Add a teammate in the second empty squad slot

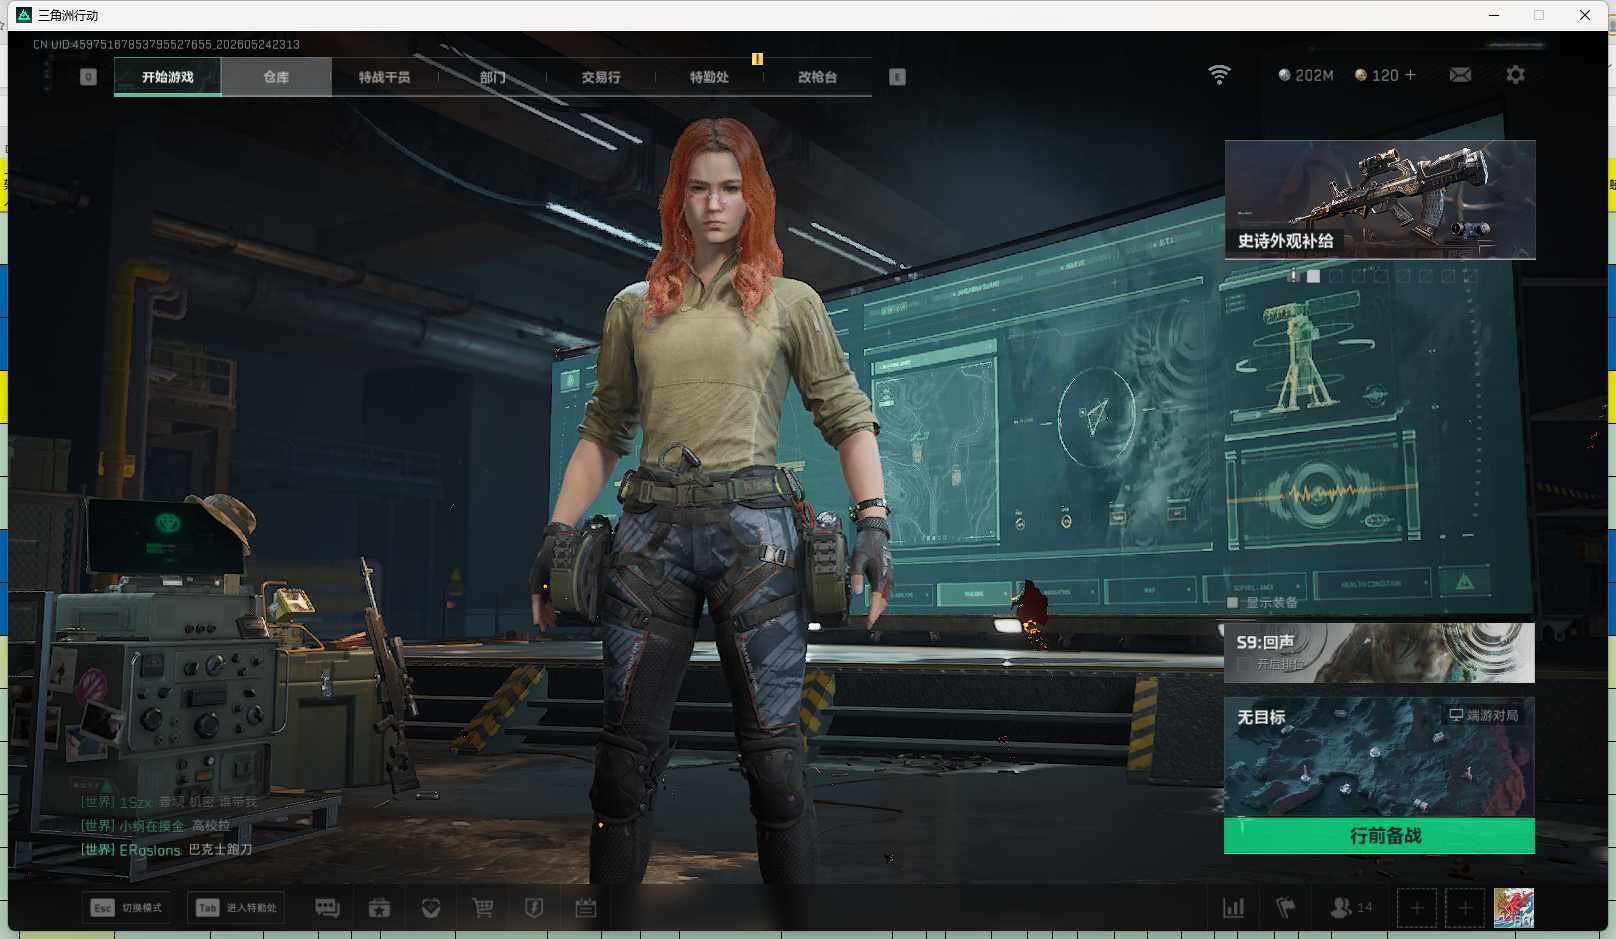point(1465,908)
